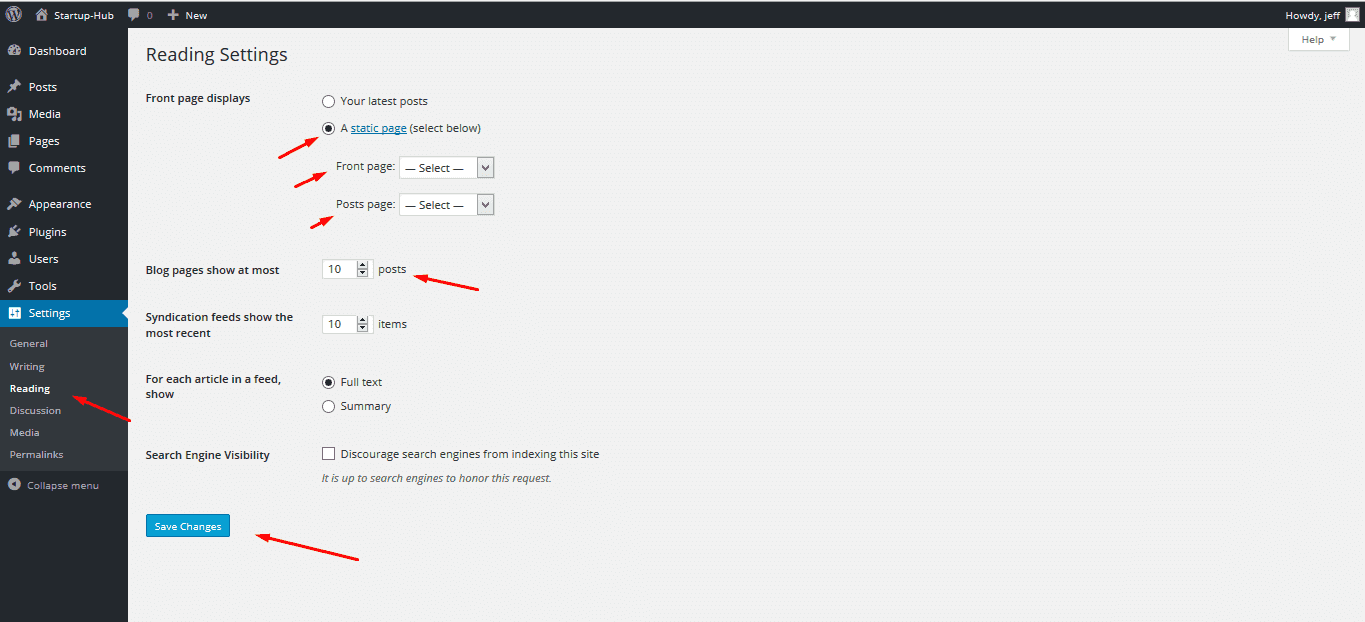Open the Appearance paintbrush menu
The image size is (1365, 622).
[x=14, y=204]
